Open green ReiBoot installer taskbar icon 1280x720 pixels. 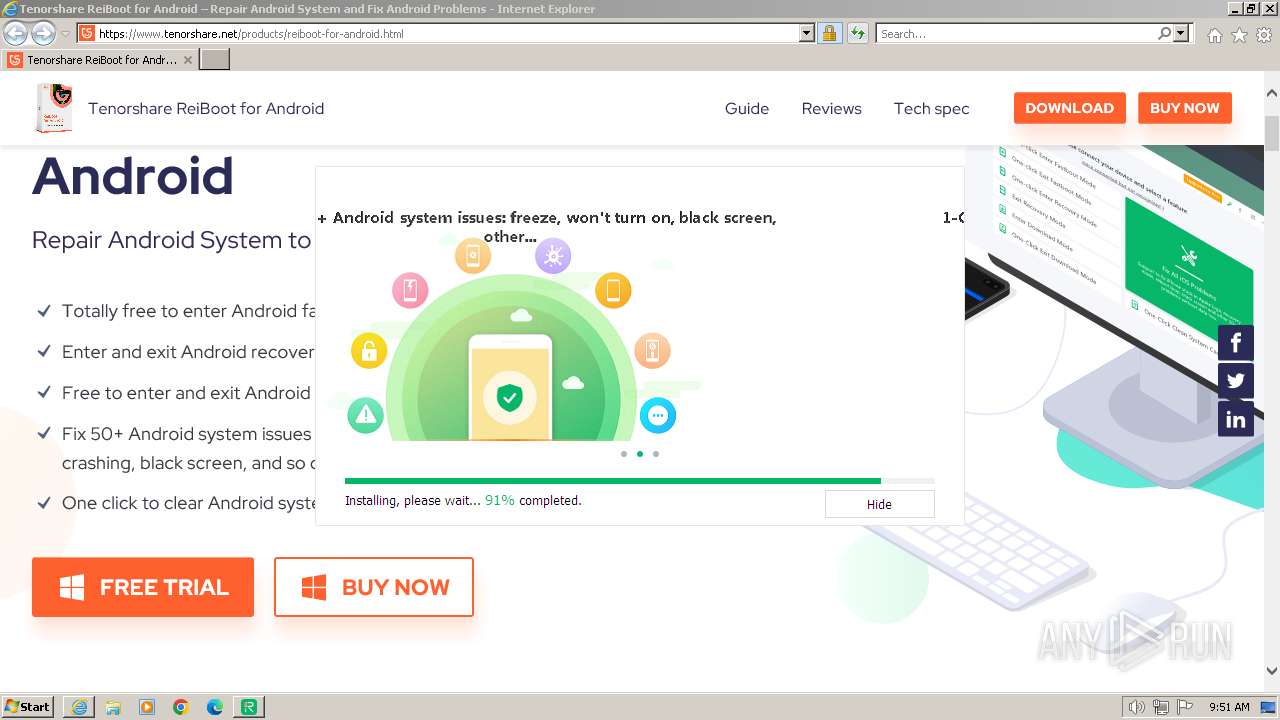(249, 707)
